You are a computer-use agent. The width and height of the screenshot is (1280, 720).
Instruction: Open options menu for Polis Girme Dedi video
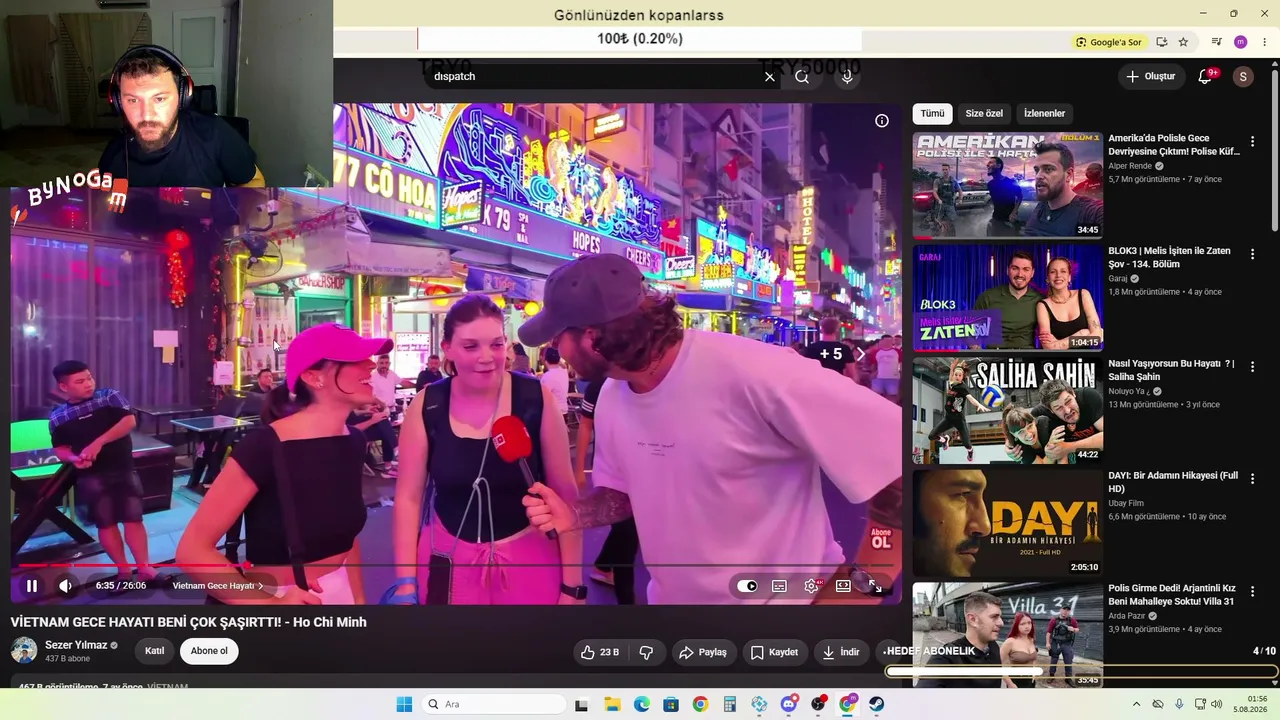(1252, 592)
